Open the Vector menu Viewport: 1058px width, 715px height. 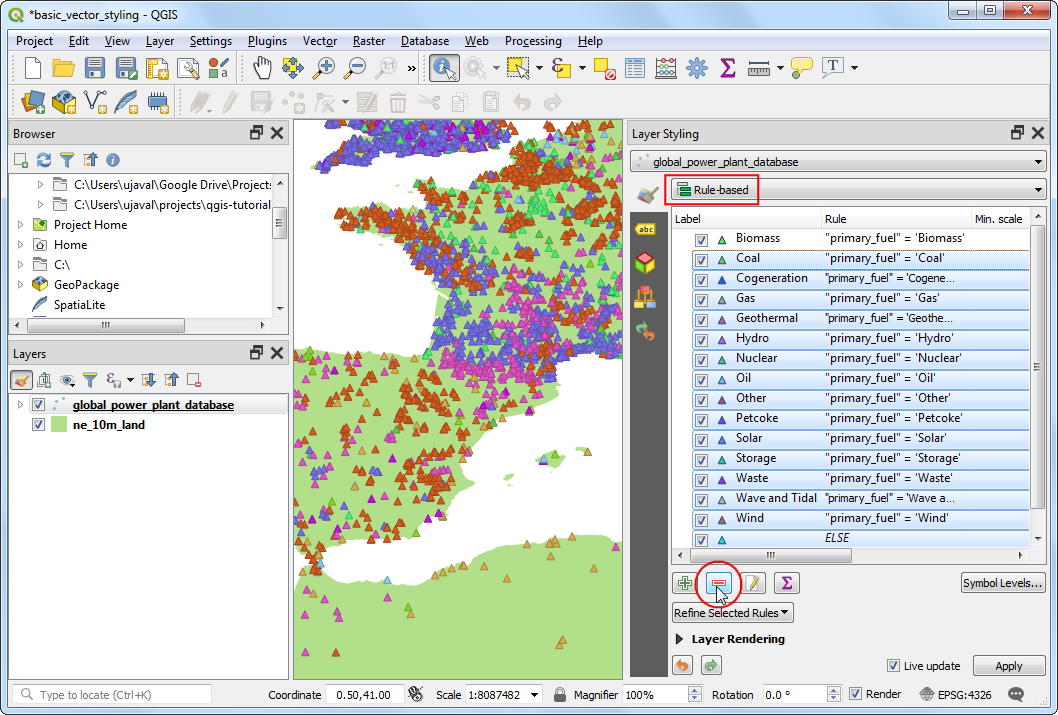coord(320,41)
